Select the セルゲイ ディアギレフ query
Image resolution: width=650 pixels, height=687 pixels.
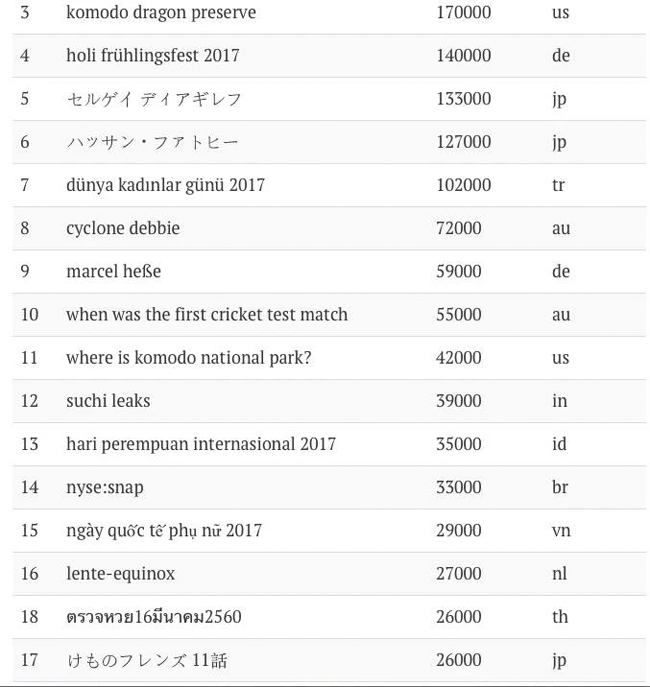pyautogui.click(x=154, y=99)
